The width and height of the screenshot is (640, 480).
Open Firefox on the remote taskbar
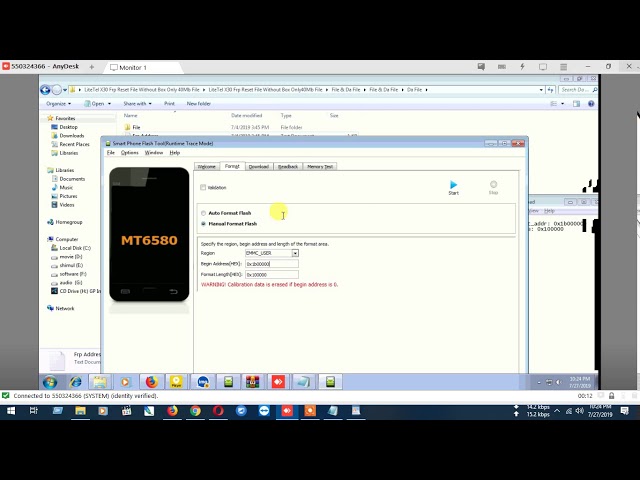click(x=151, y=382)
